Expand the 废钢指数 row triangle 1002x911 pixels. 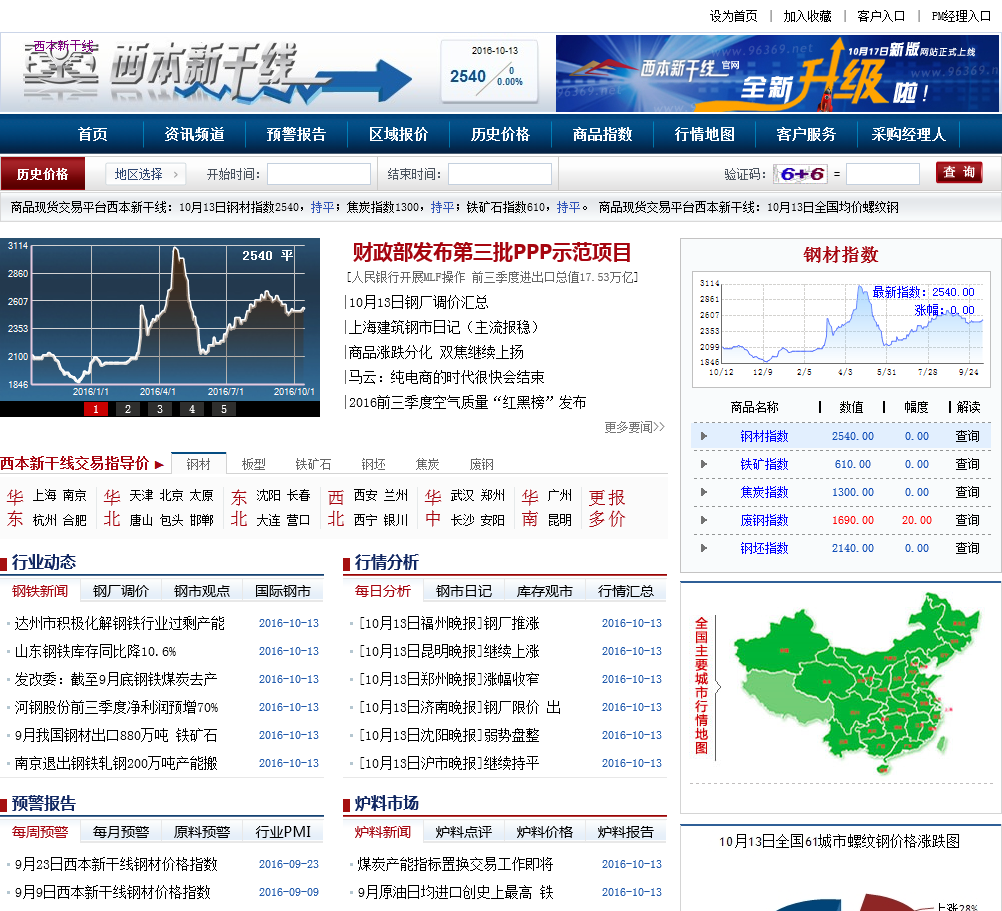(x=704, y=521)
